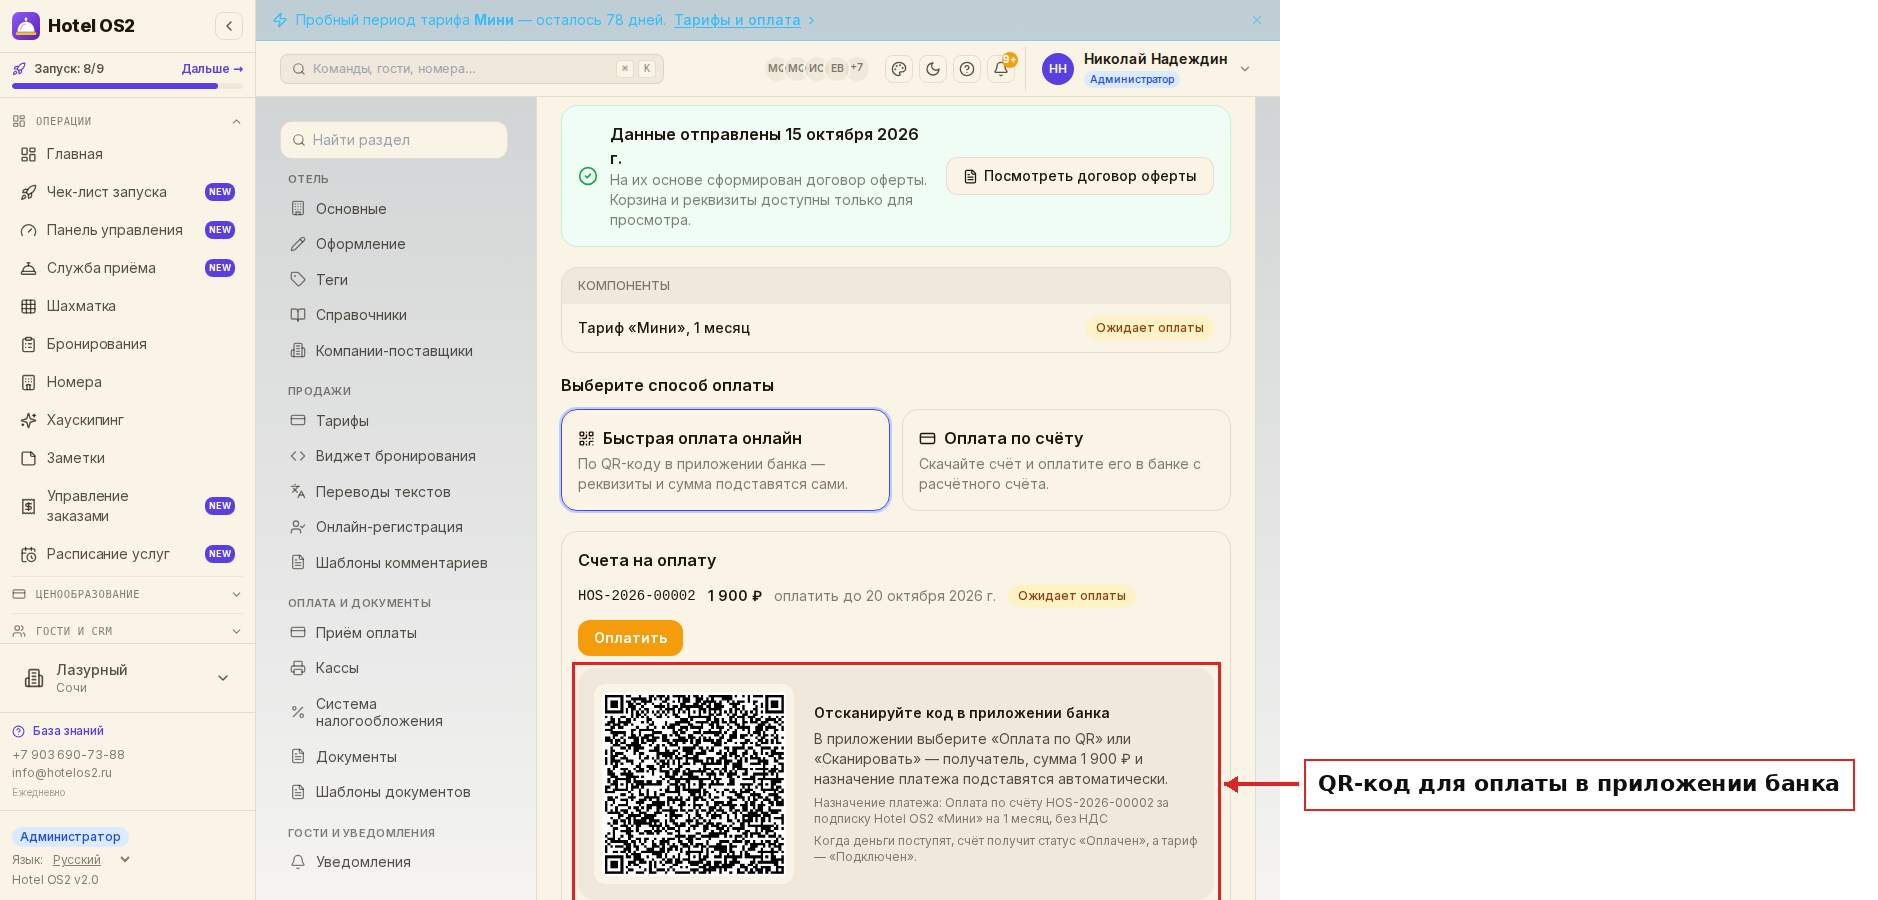Collapse sidebar with chevron button
Screen dimensions: 1878x900
pos(229,26)
